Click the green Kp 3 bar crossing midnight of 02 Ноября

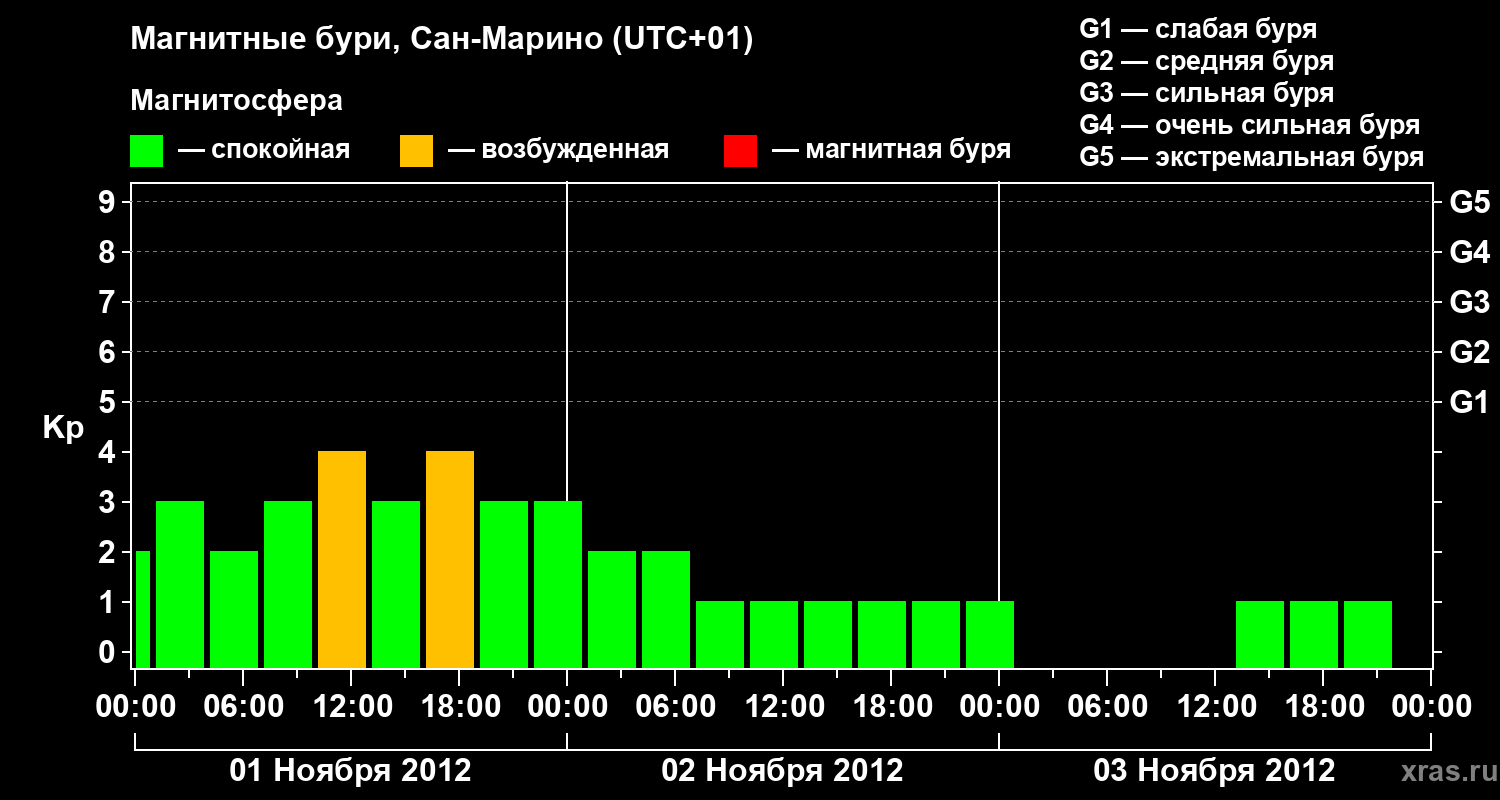point(558,584)
